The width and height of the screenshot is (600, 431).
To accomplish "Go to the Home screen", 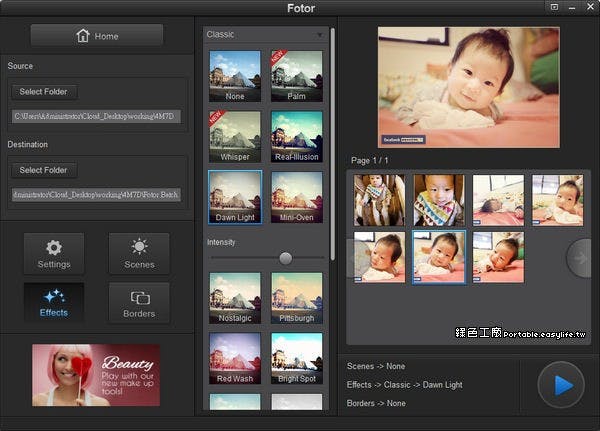I will (97, 36).
